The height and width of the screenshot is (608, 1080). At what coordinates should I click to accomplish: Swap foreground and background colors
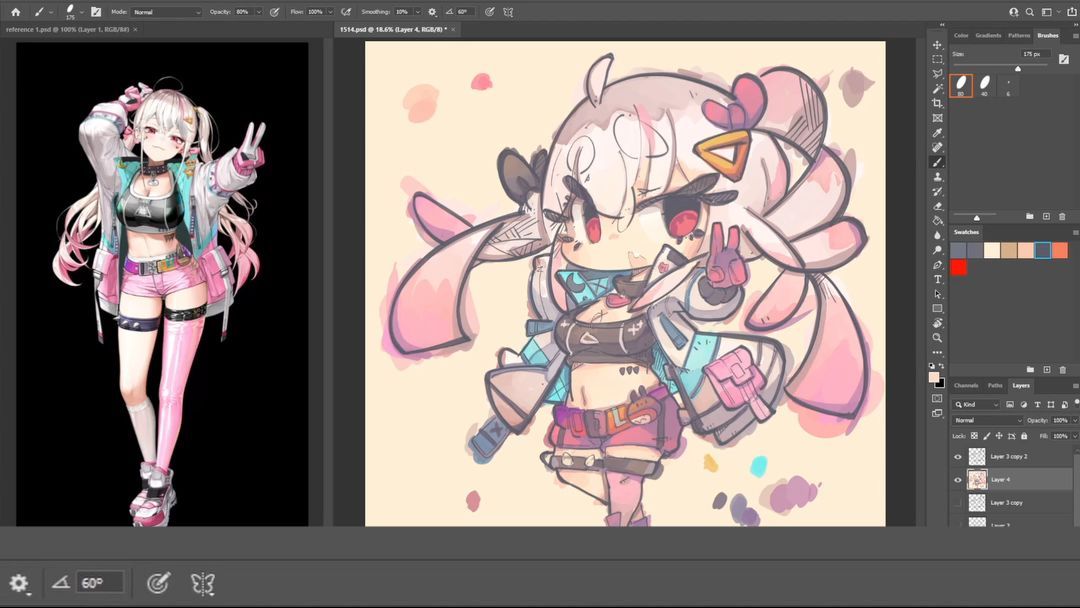pyautogui.click(x=942, y=366)
